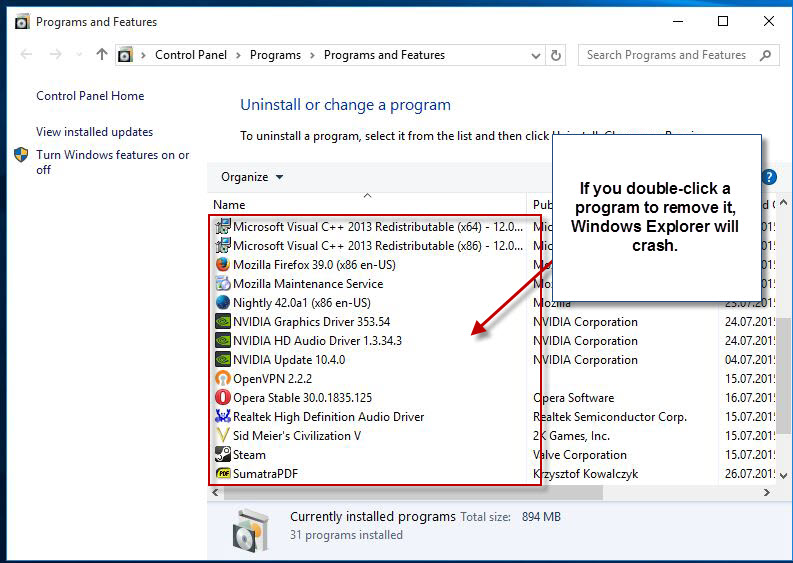The height and width of the screenshot is (563, 793).
Task: Go up one level with the up arrow
Action: click(102, 54)
